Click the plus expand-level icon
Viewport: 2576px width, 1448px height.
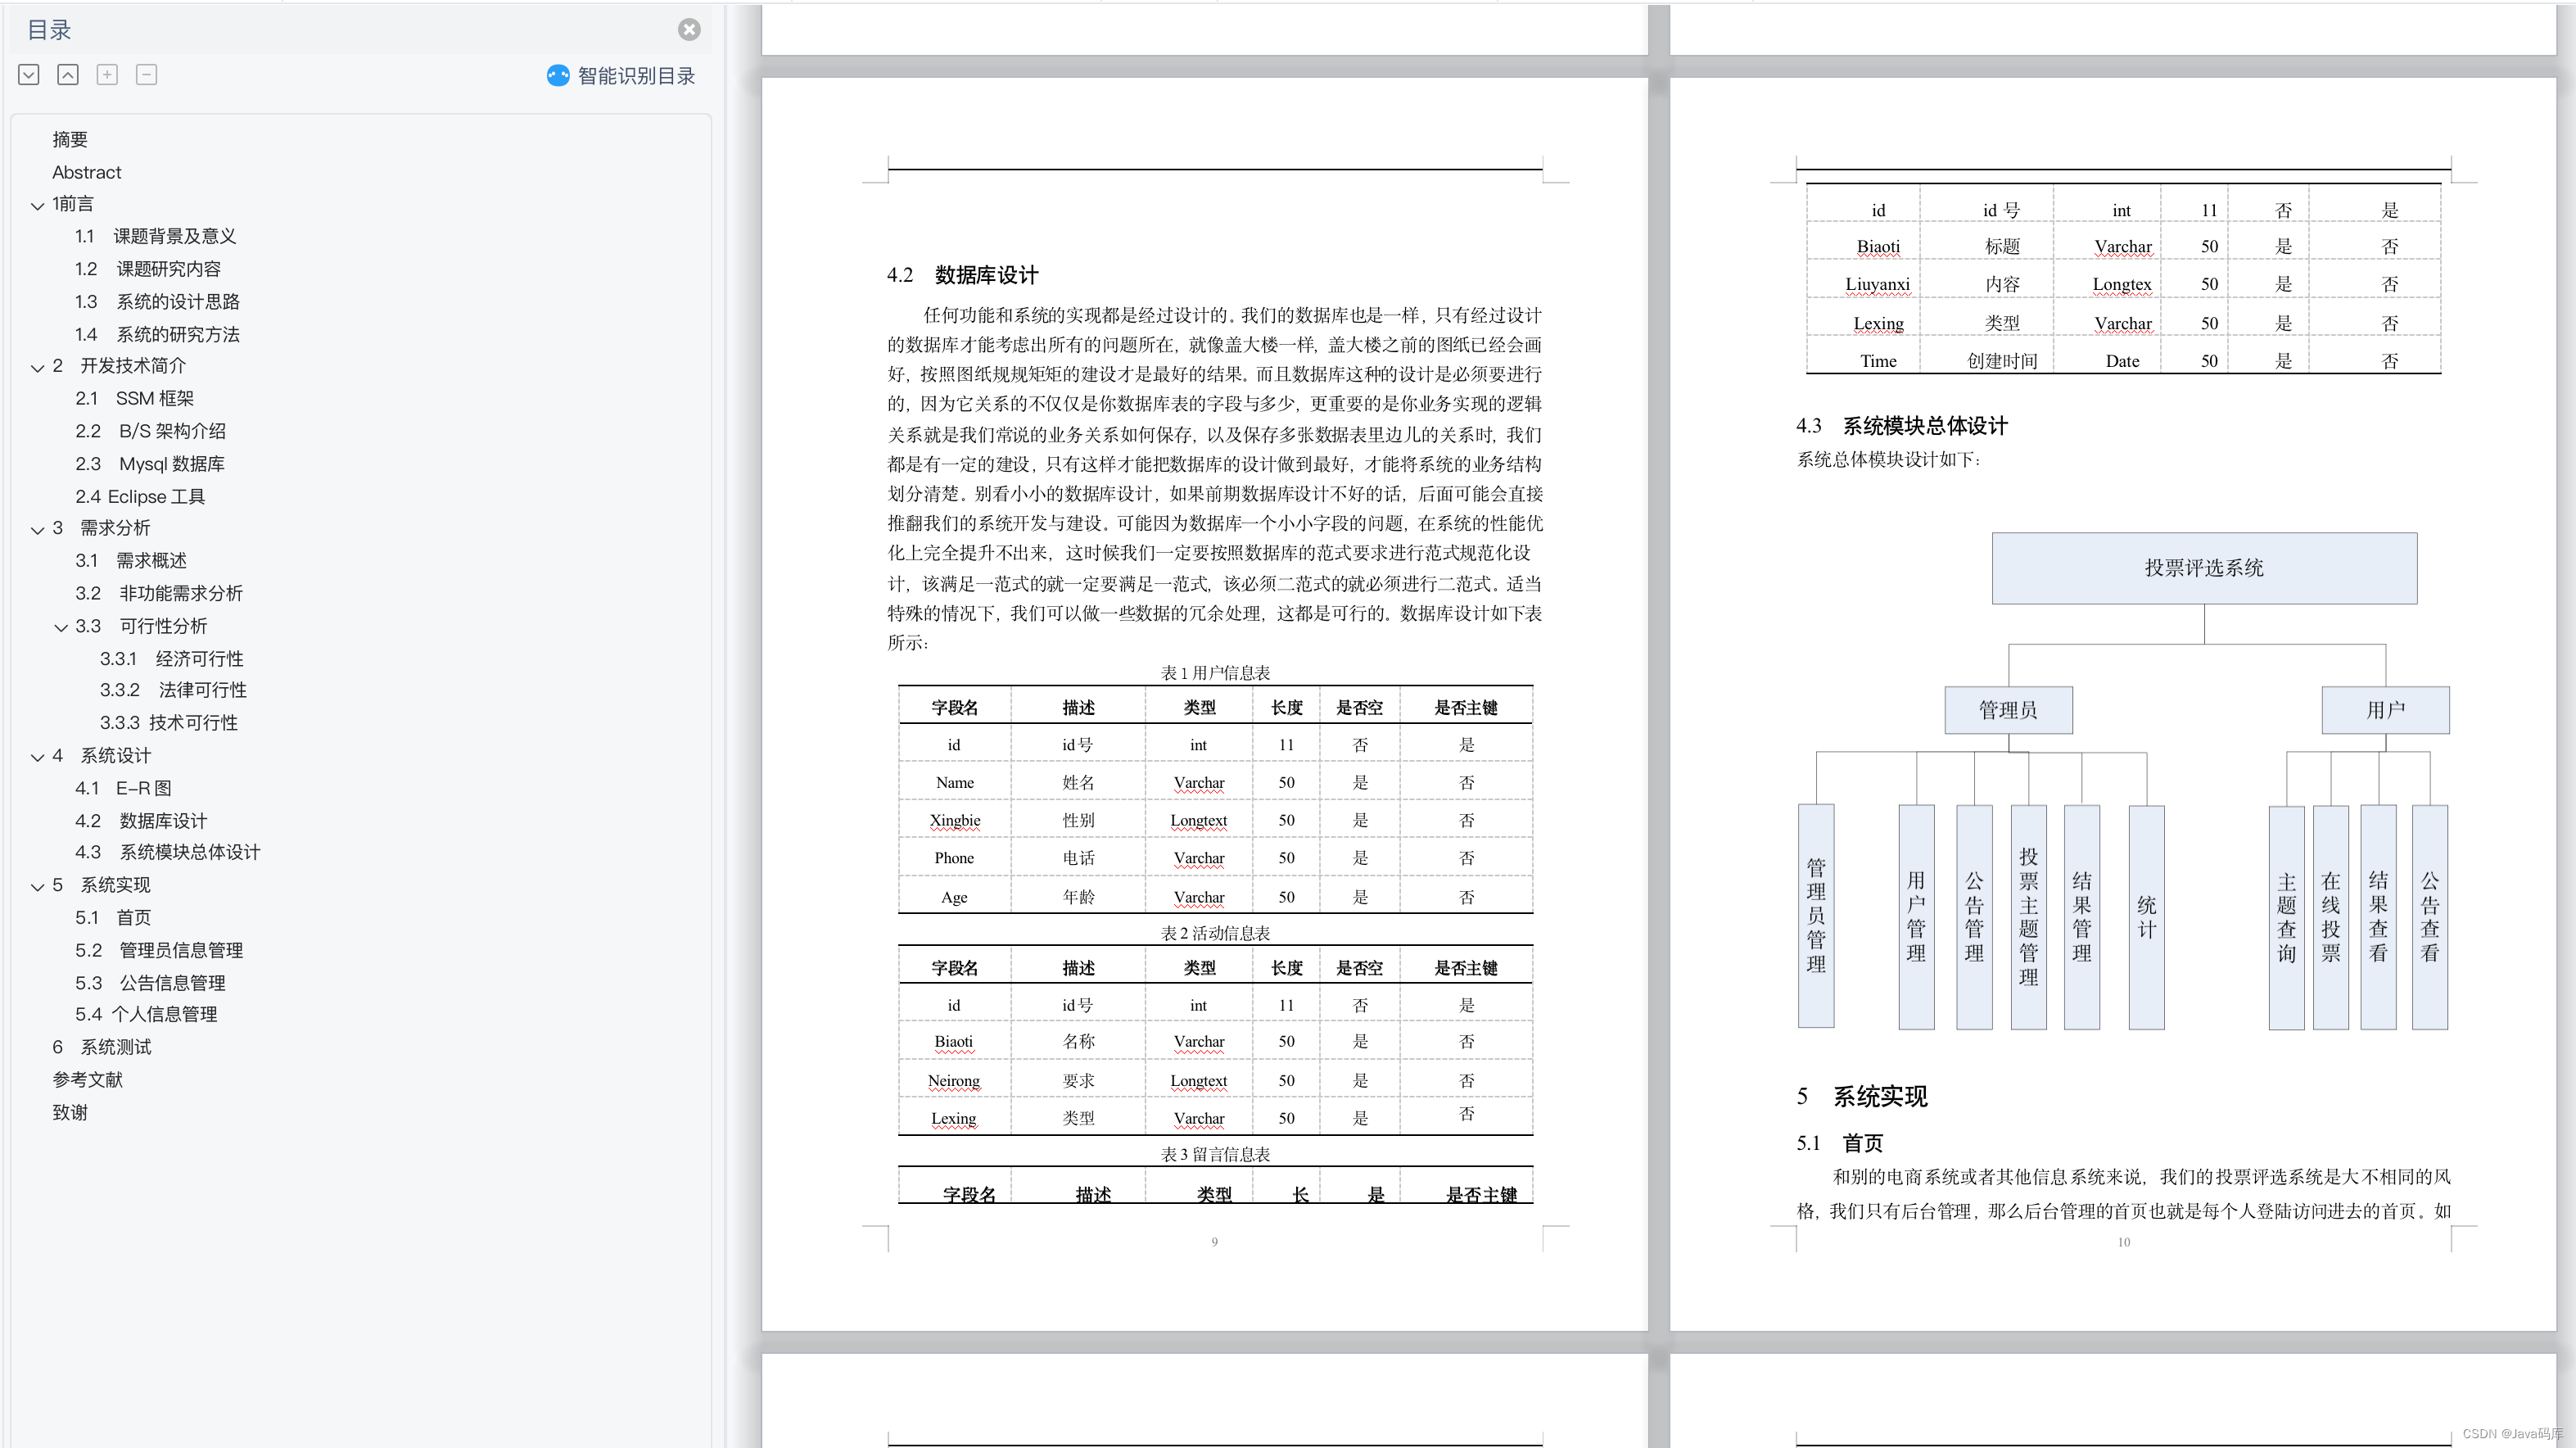point(107,75)
